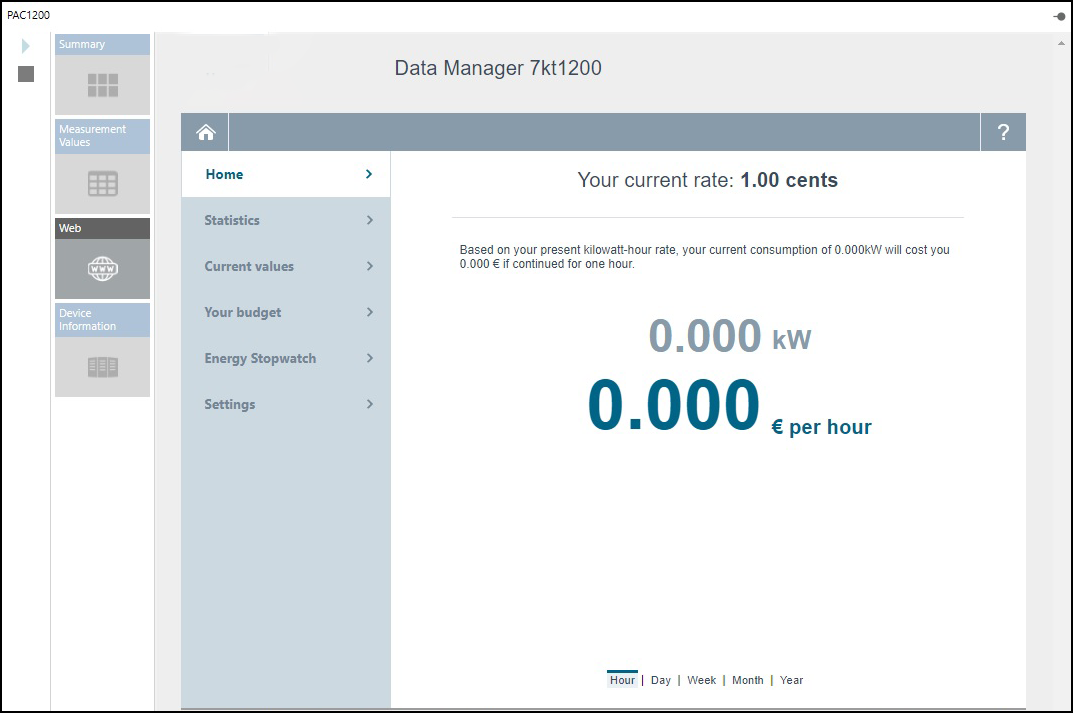Switch to the Day view

point(660,679)
